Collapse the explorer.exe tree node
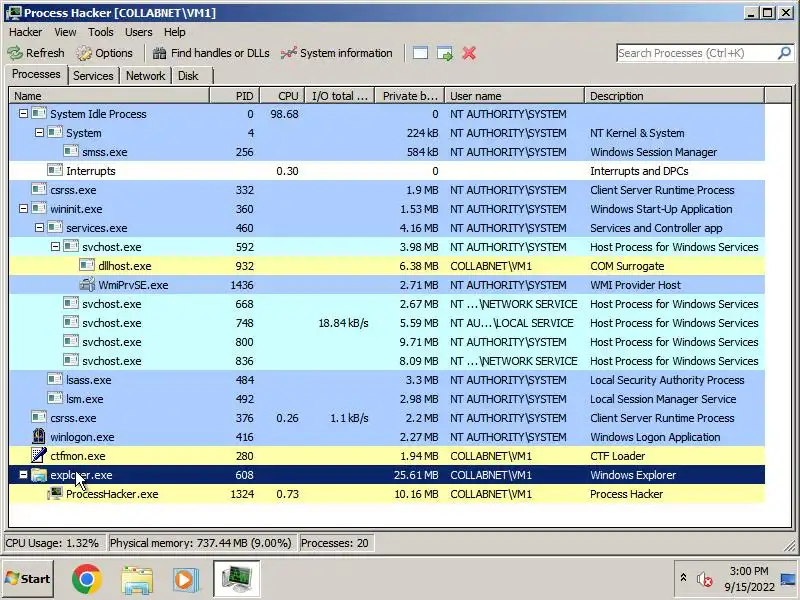The image size is (800, 600). tap(23, 474)
